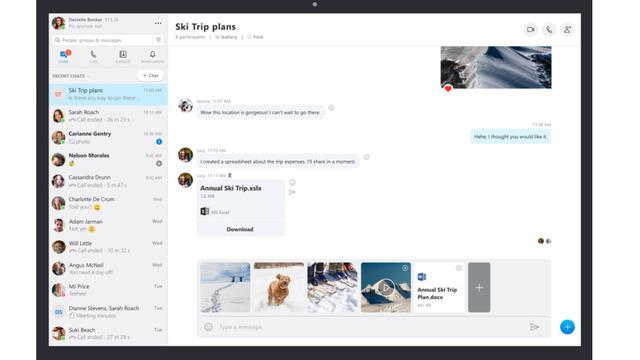Open the Angus McNeil chat
Image resolution: width=640 pixels, height=360 pixels.
click(108, 269)
